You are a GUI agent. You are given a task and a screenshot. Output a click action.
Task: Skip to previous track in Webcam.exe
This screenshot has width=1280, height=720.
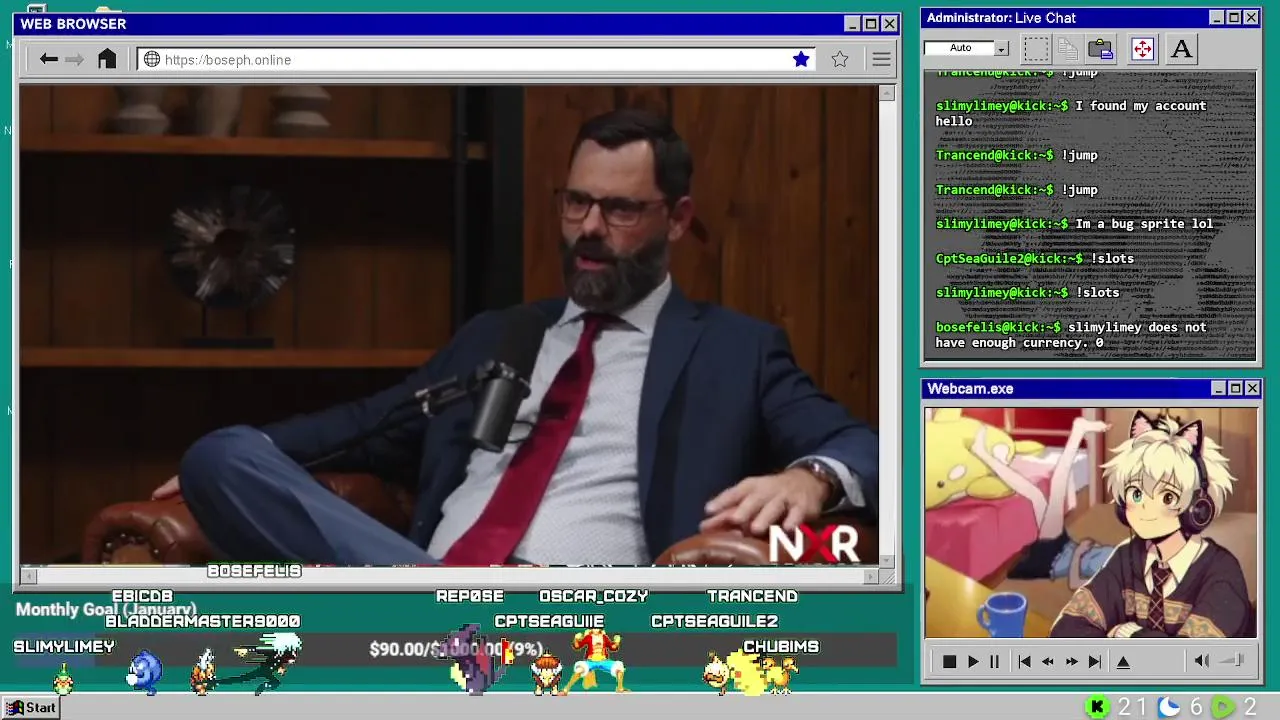click(1024, 662)
